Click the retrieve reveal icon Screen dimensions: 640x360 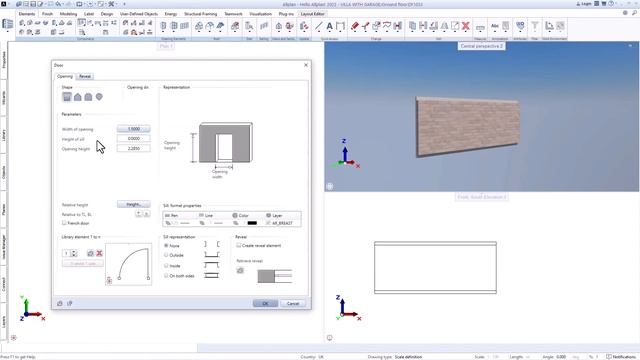(x=240, y=270)
